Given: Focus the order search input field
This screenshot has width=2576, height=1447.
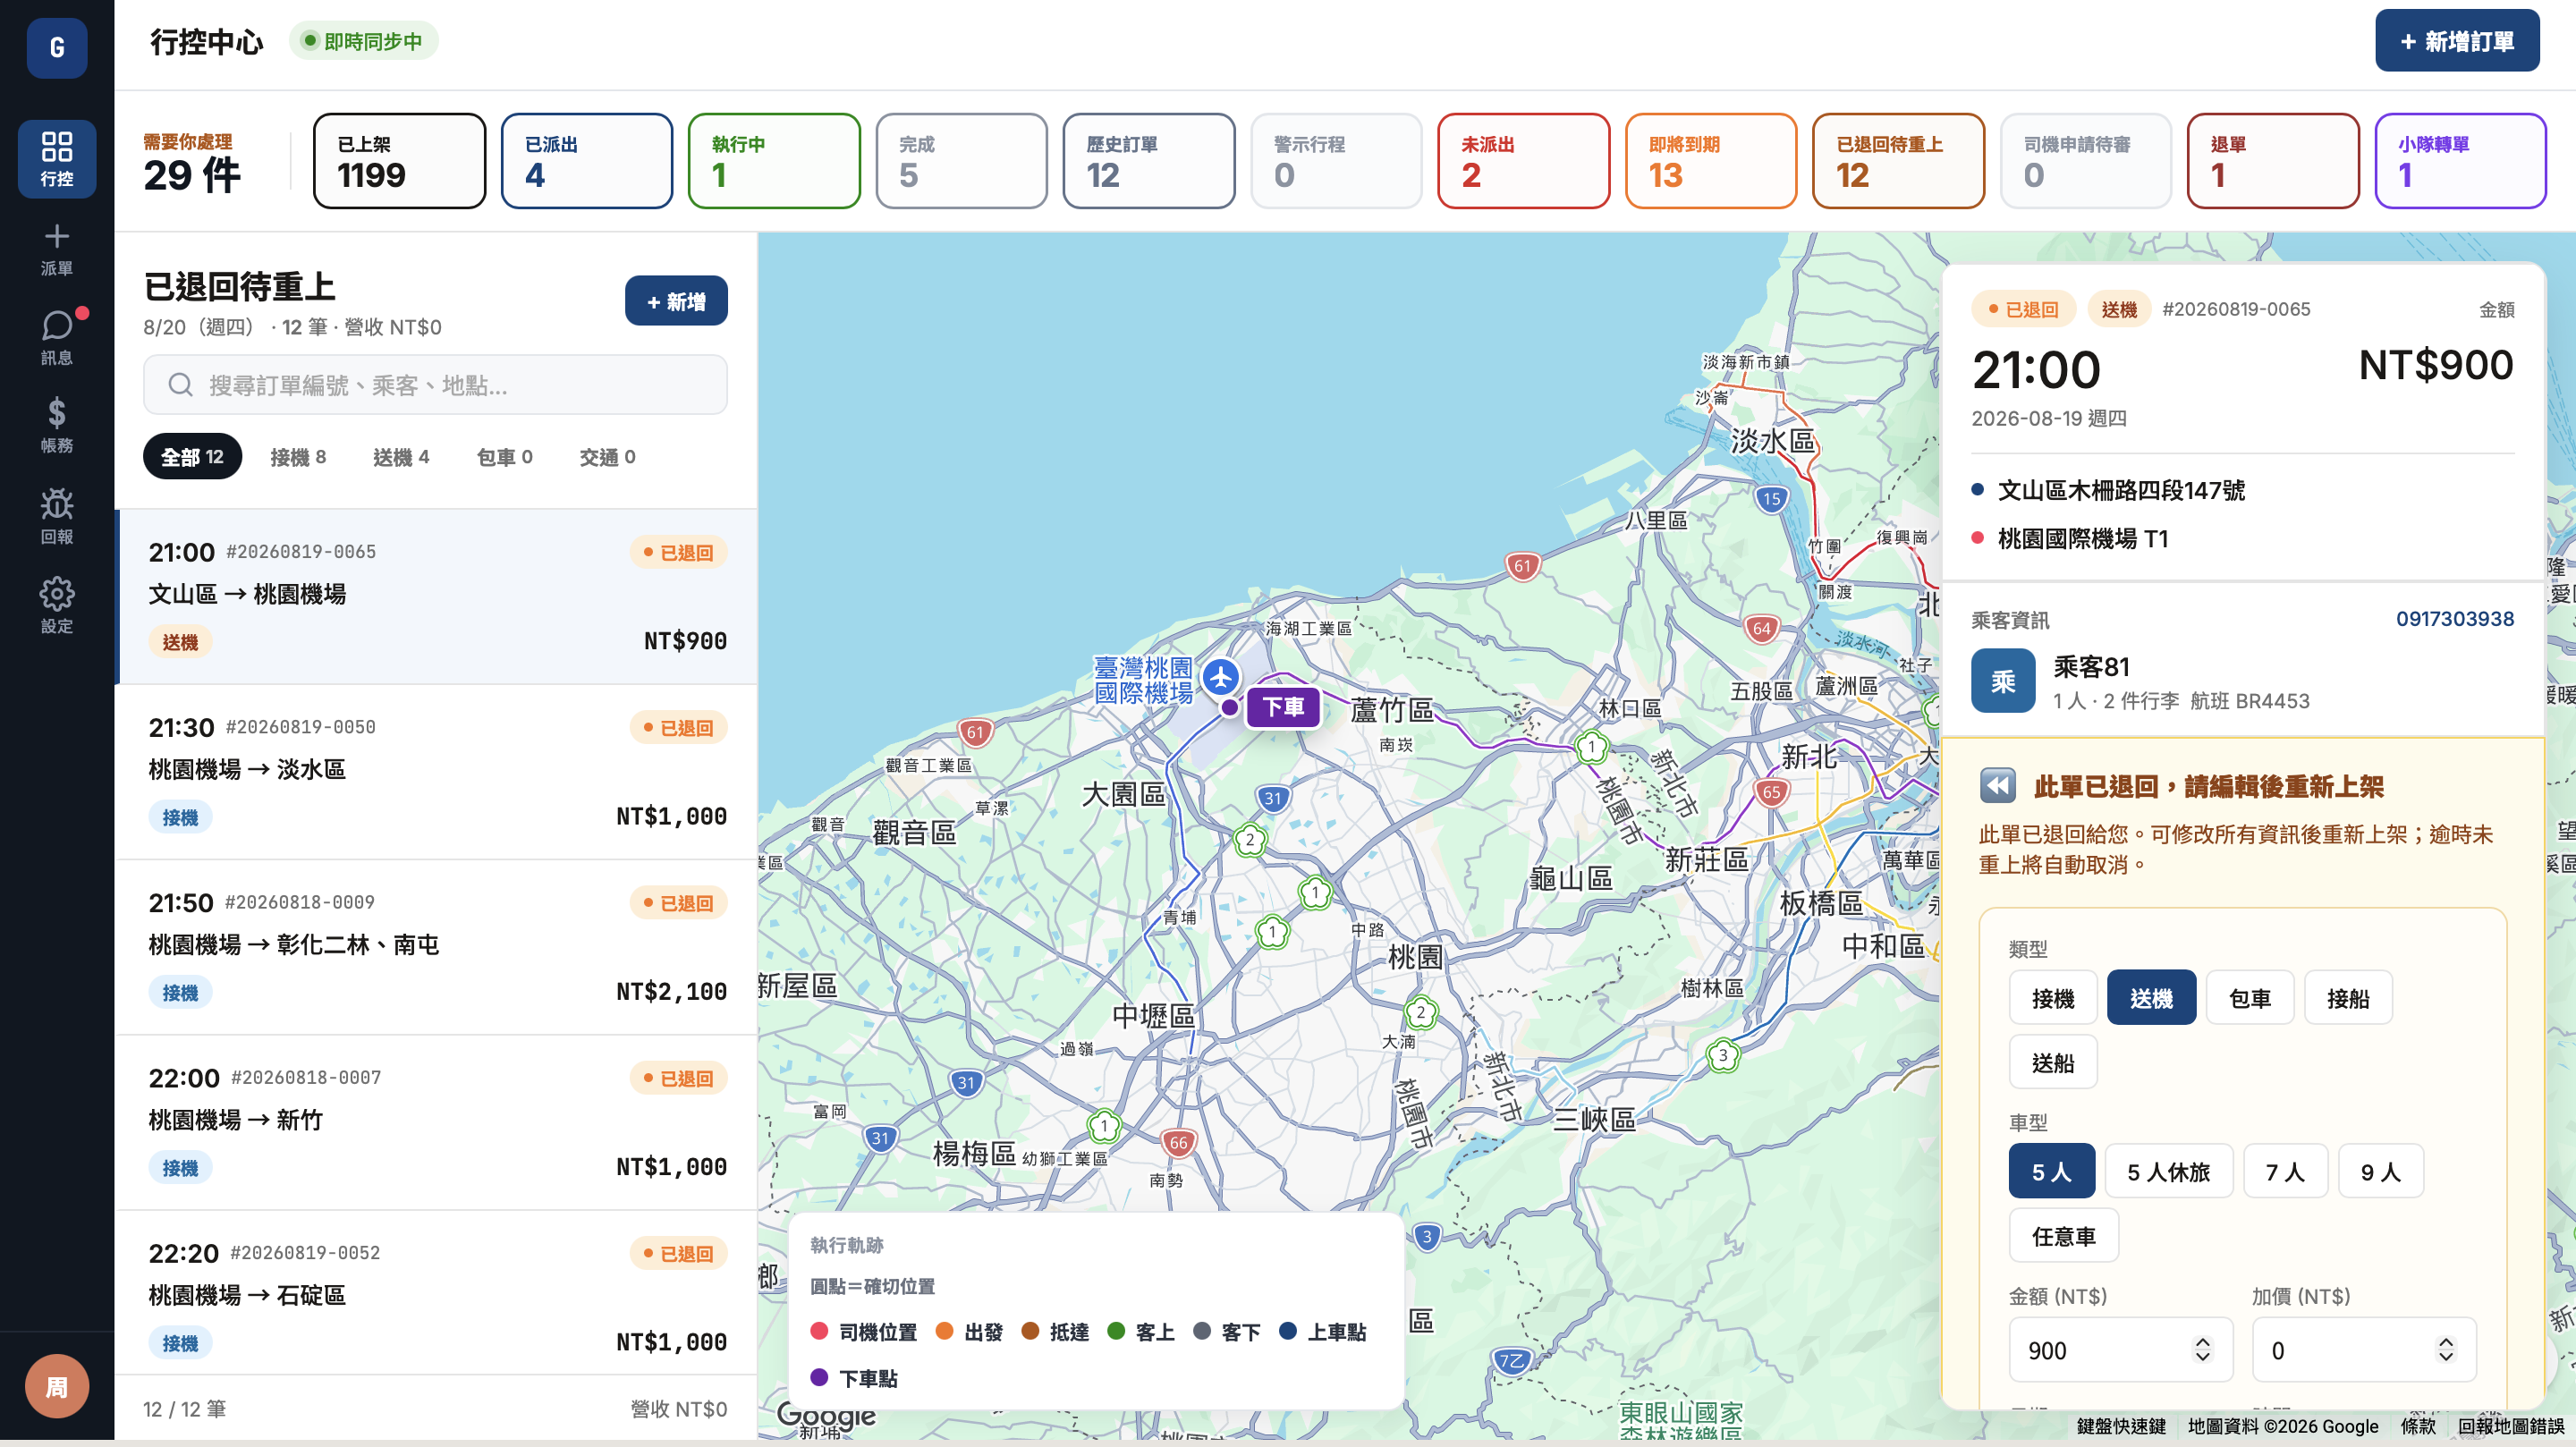Looking at the screenshot, I should (435, 385).
